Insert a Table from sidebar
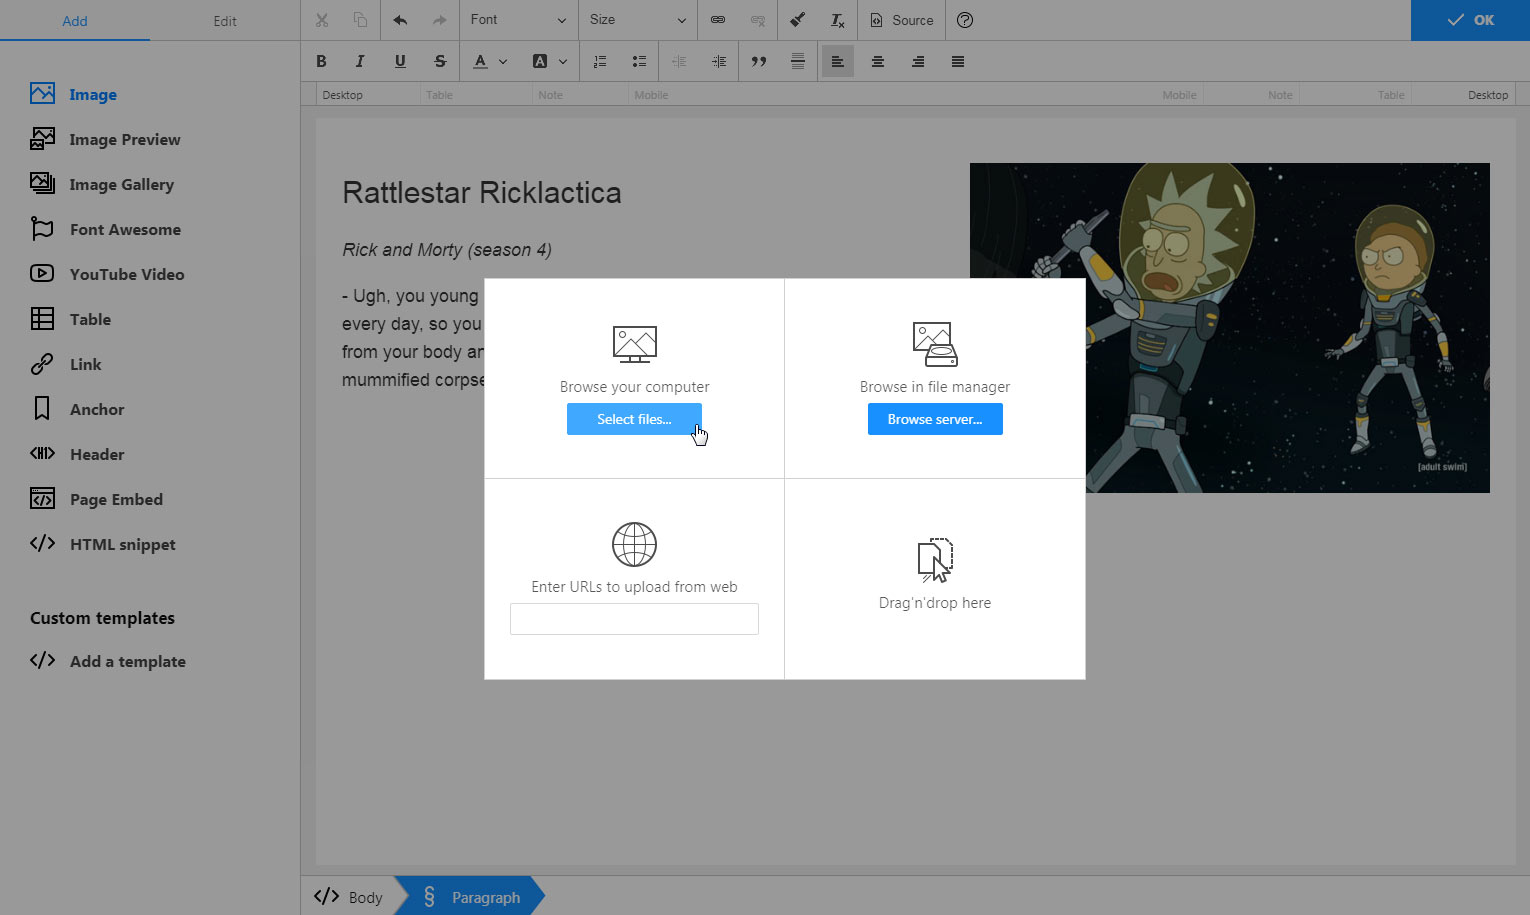Screen dimensions: 1530x915 (70, 319)
